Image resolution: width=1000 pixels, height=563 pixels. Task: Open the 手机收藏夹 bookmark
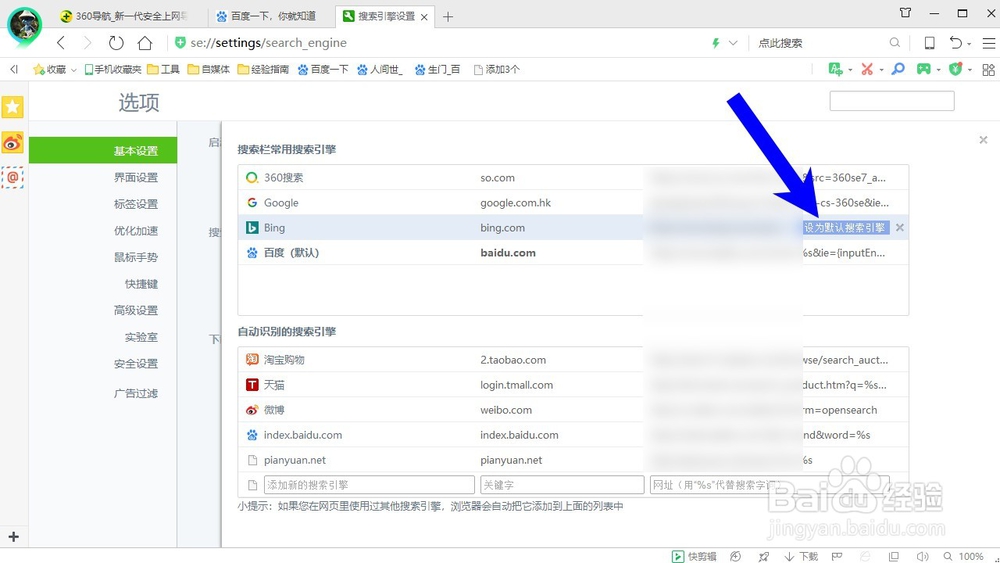click(x=113, y=69)
